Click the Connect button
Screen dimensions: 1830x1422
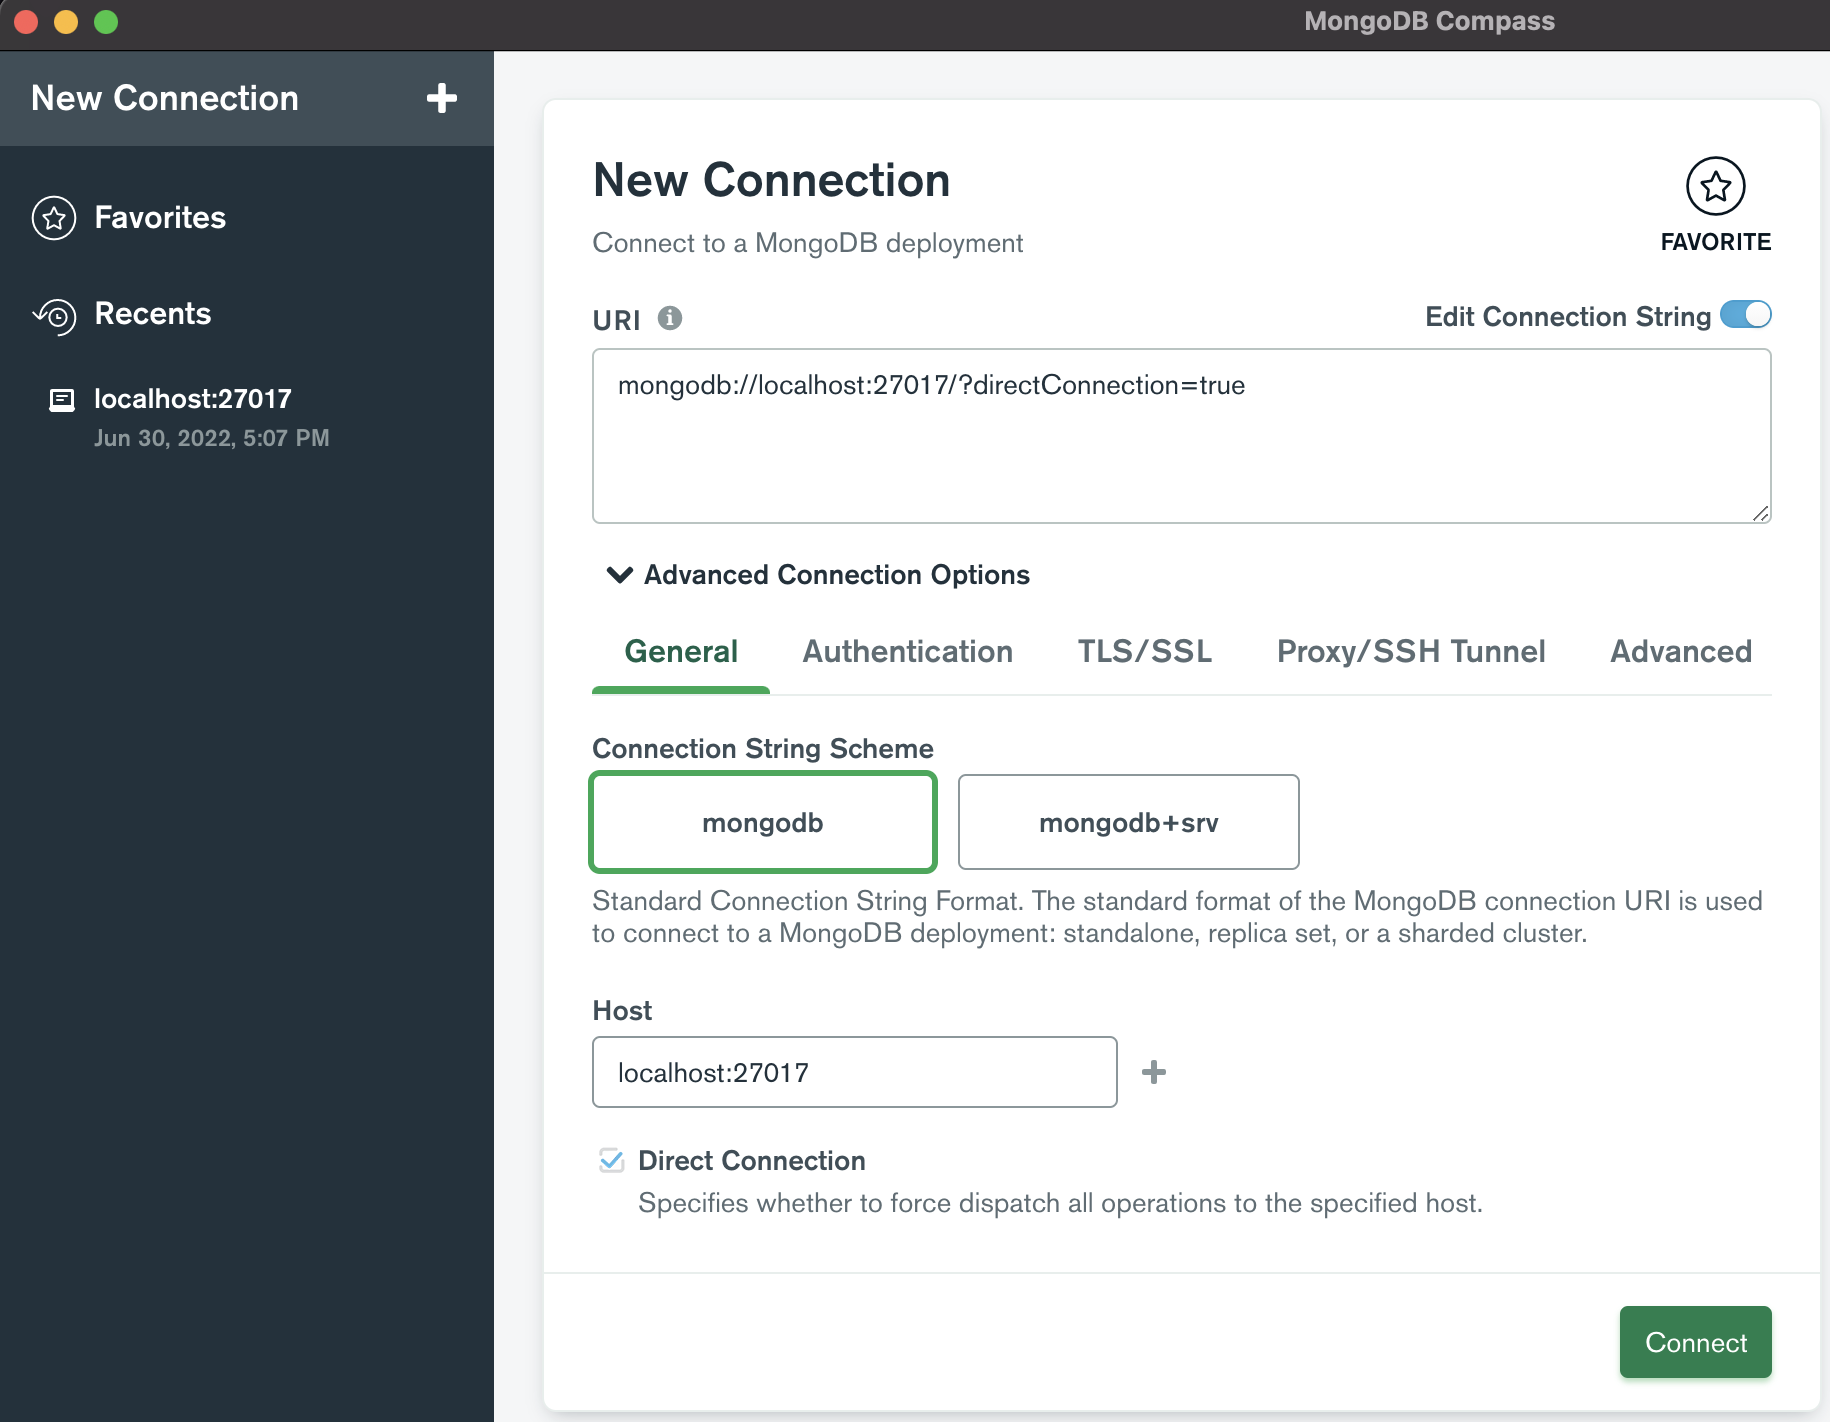click(x=1695, y=1342)
